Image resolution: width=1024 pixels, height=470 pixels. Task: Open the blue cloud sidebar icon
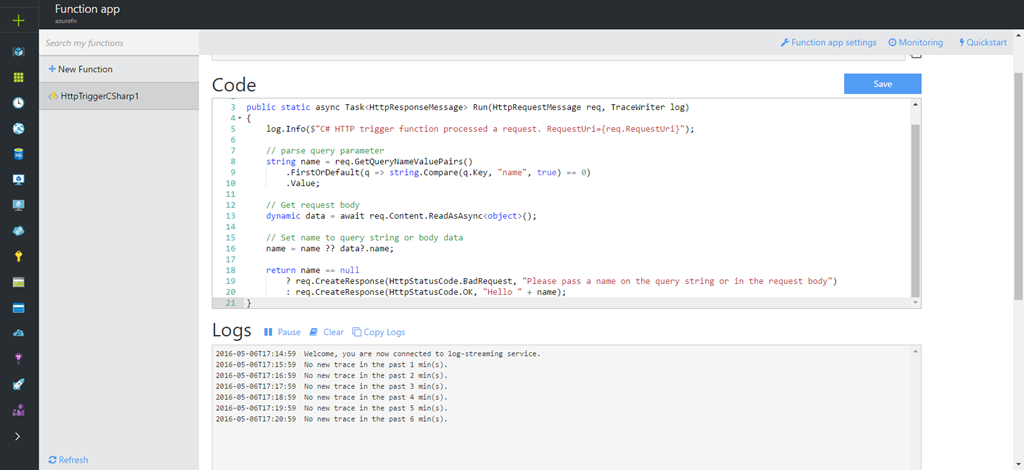click(18, 333)
